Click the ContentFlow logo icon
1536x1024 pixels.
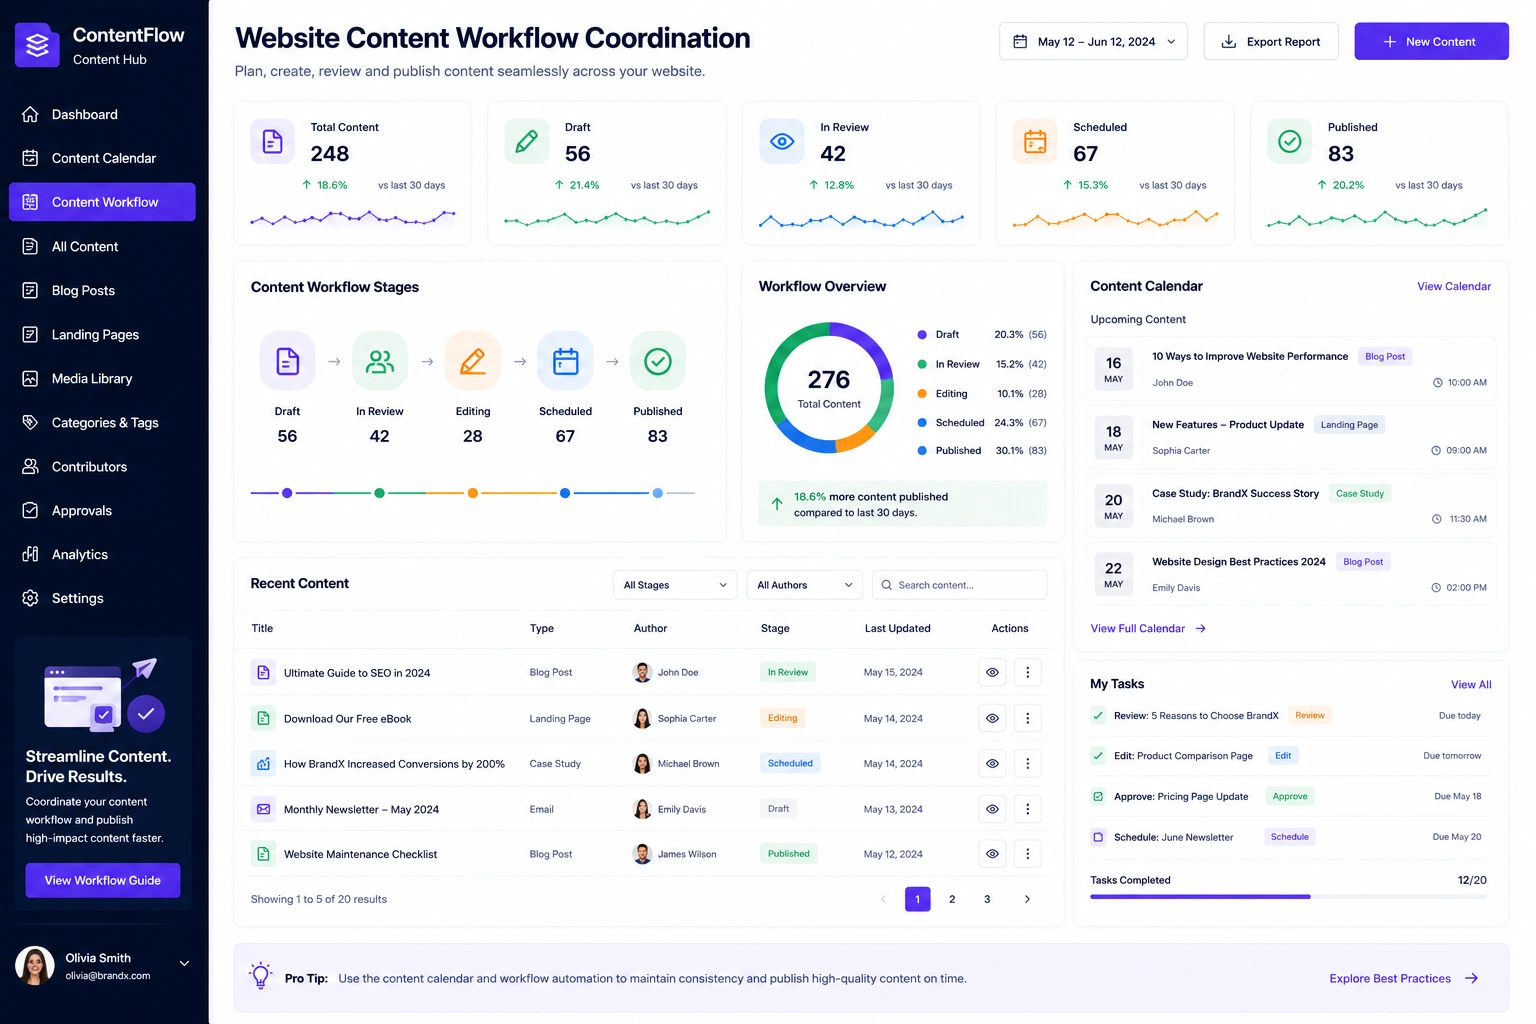coord(37,45)
